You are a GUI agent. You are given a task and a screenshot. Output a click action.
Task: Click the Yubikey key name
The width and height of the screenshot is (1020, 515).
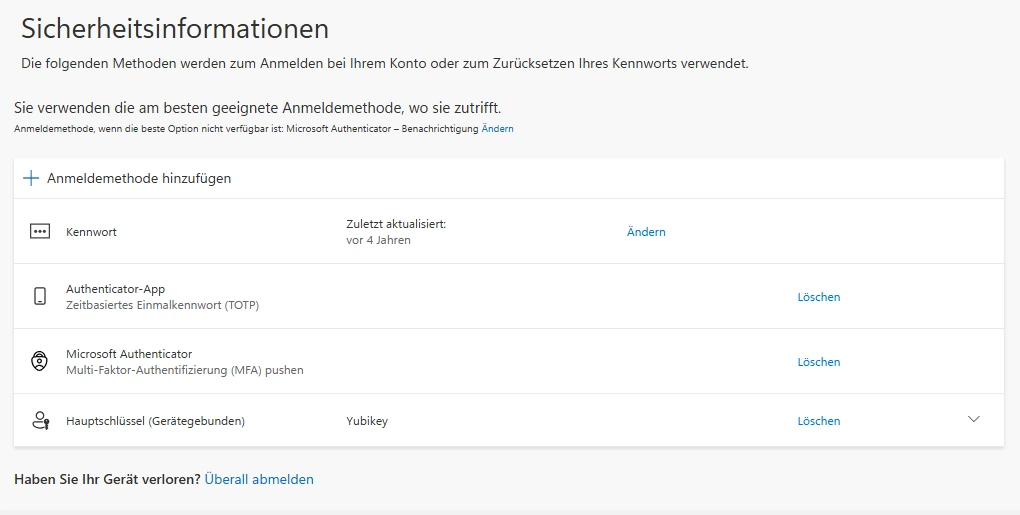coord(367,421)
